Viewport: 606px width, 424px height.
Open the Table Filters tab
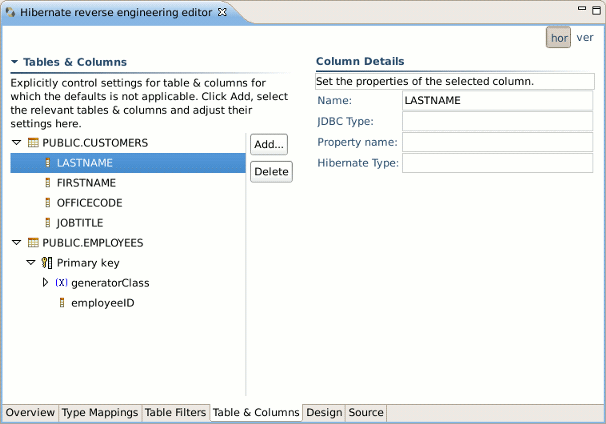tap(175, 412)
